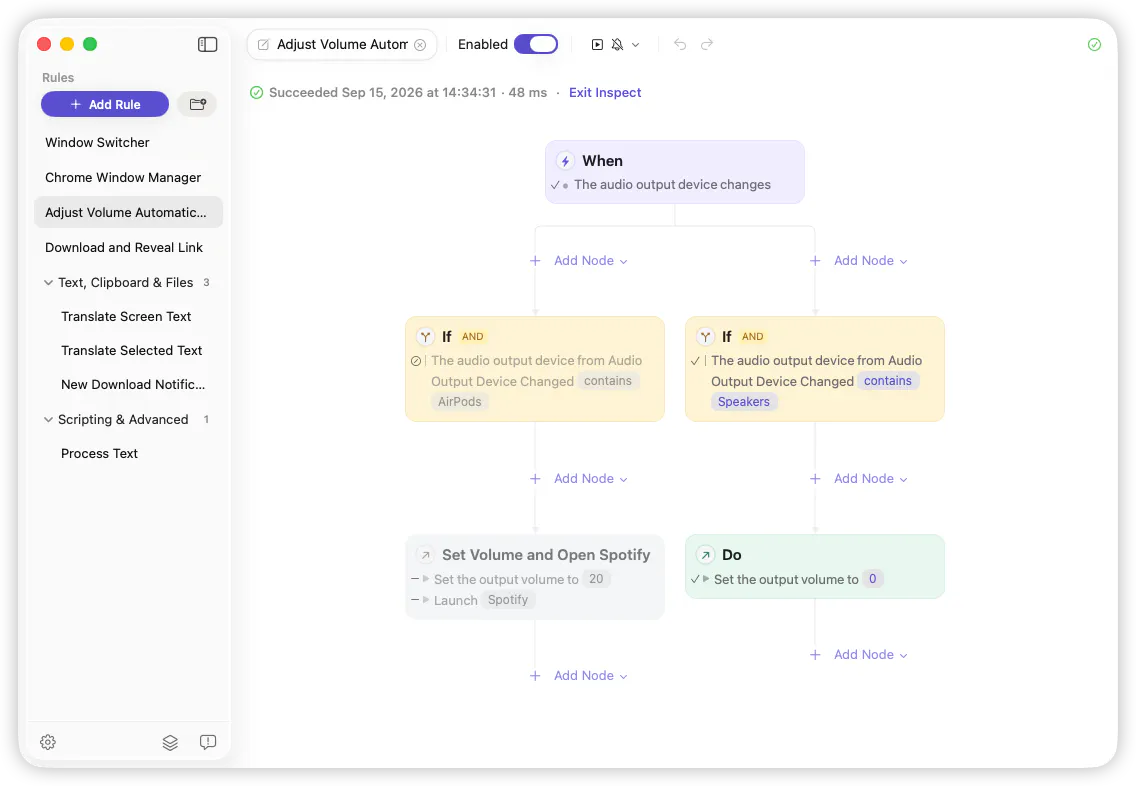Image resolution: width=1136 pixels, height=786 pixels.
Task: Click the 'Set Volume and Open Spotify' node title
Action: pos(546,555)
